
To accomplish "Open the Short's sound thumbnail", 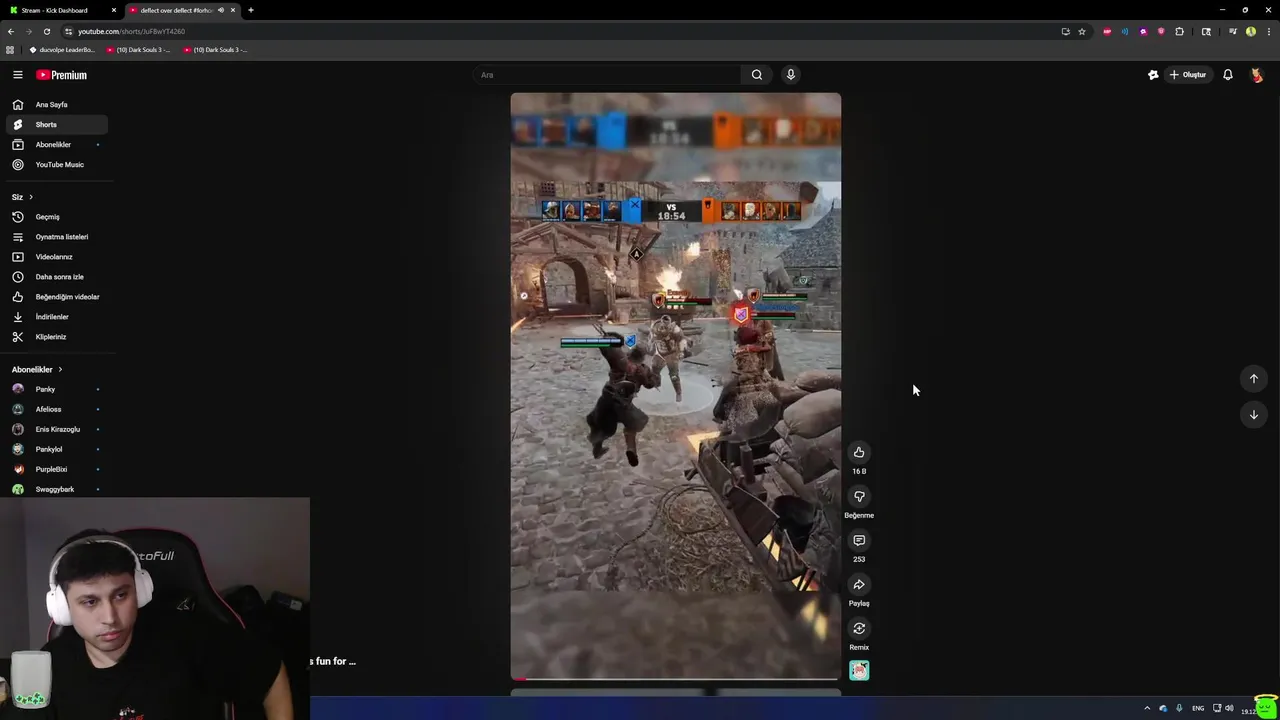I will coord(859,671).
